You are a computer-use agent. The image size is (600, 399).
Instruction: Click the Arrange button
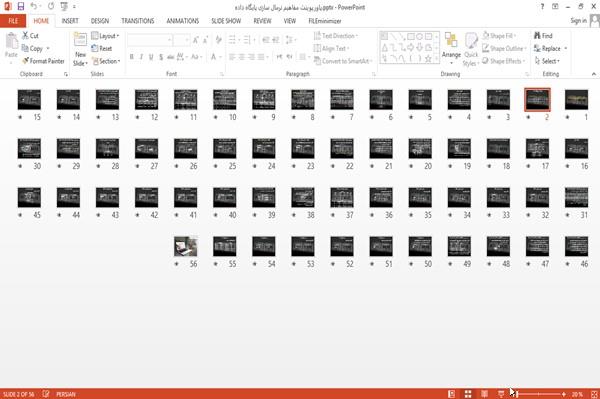pyautogui.click(x=451, y=49)
